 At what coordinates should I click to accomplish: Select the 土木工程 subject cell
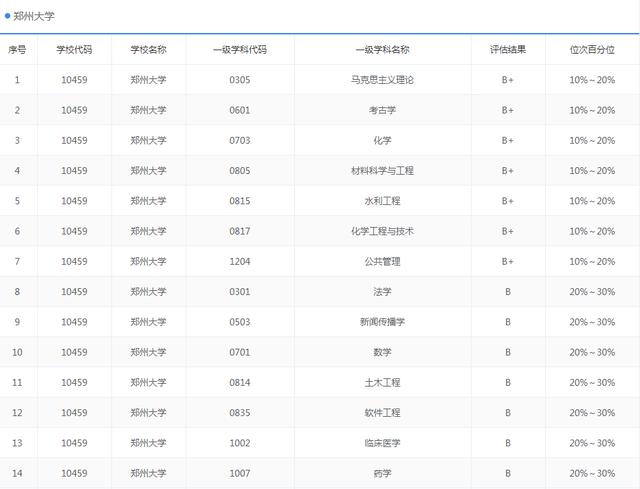pos(382,382)
